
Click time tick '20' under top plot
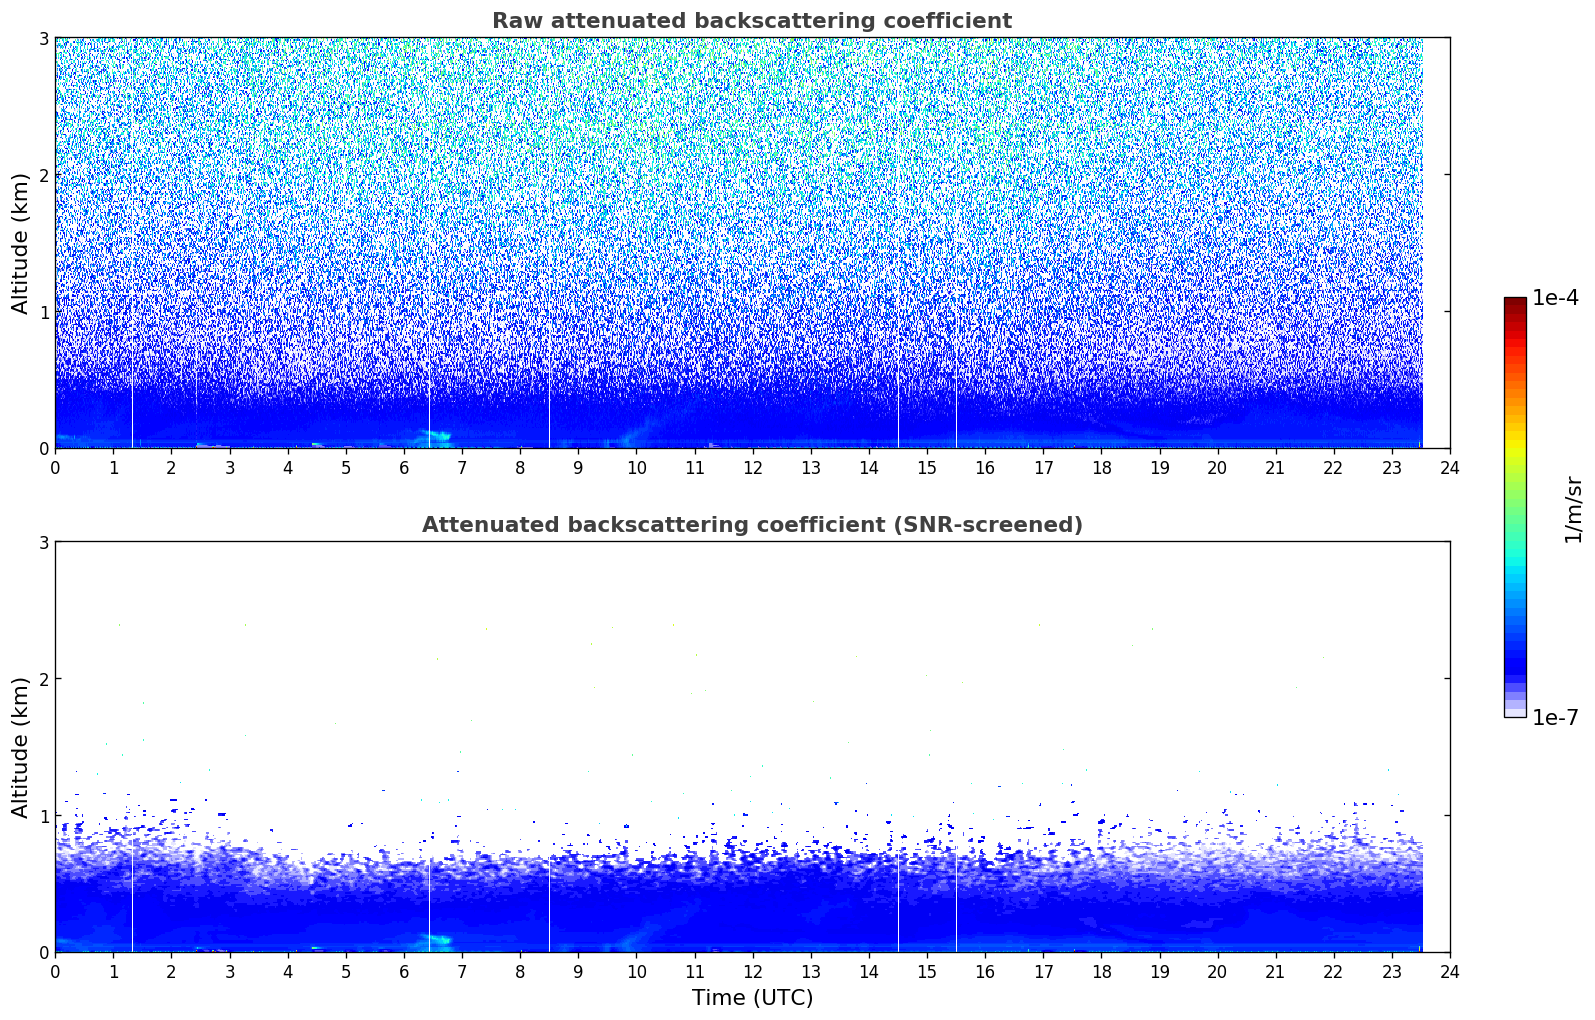(x=1217, y=467)
